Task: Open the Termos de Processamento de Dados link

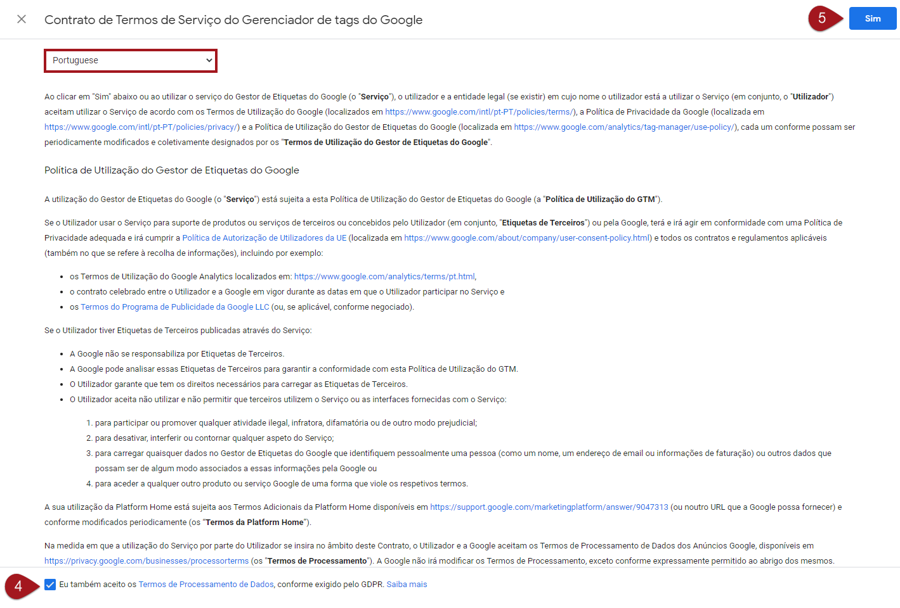Action: point(206,585)
